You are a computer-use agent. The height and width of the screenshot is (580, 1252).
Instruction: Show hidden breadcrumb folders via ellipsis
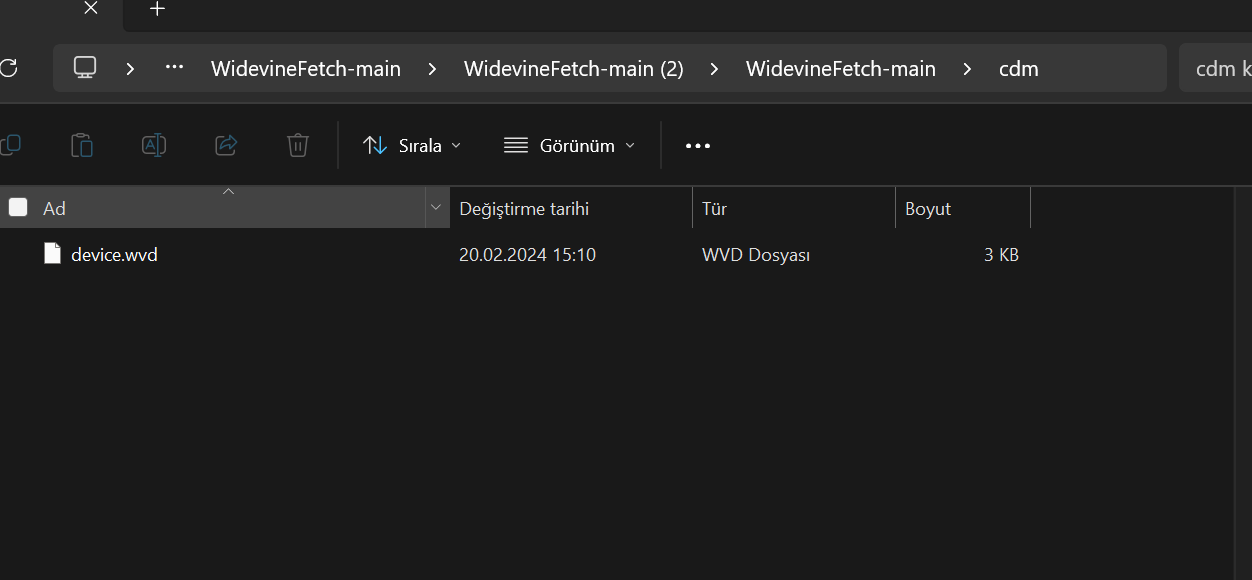(175, 68)
